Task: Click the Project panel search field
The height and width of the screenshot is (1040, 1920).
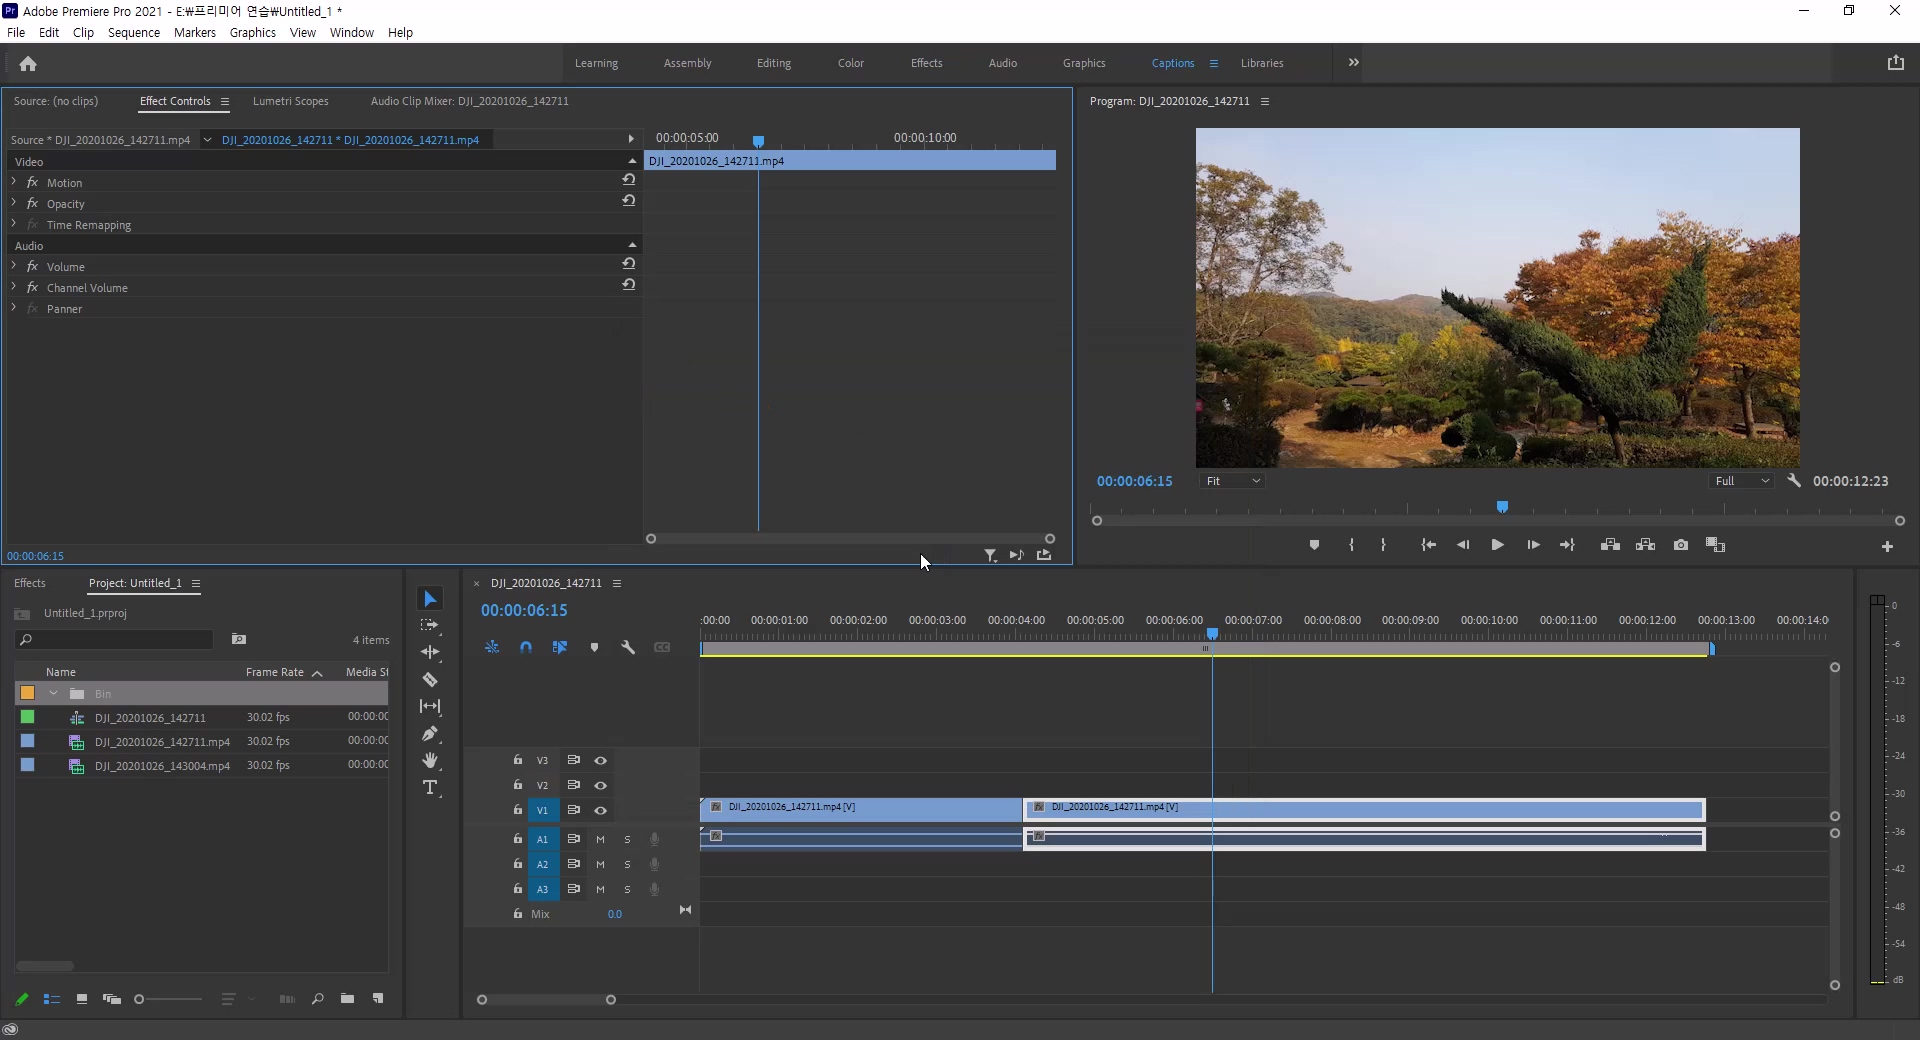Action: point(115,639)
